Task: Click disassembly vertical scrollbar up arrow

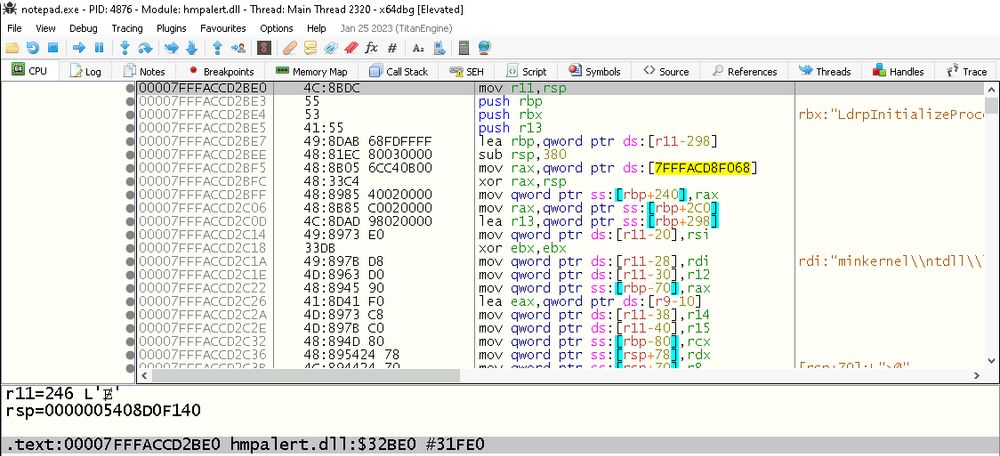Action: click(991, 89)
